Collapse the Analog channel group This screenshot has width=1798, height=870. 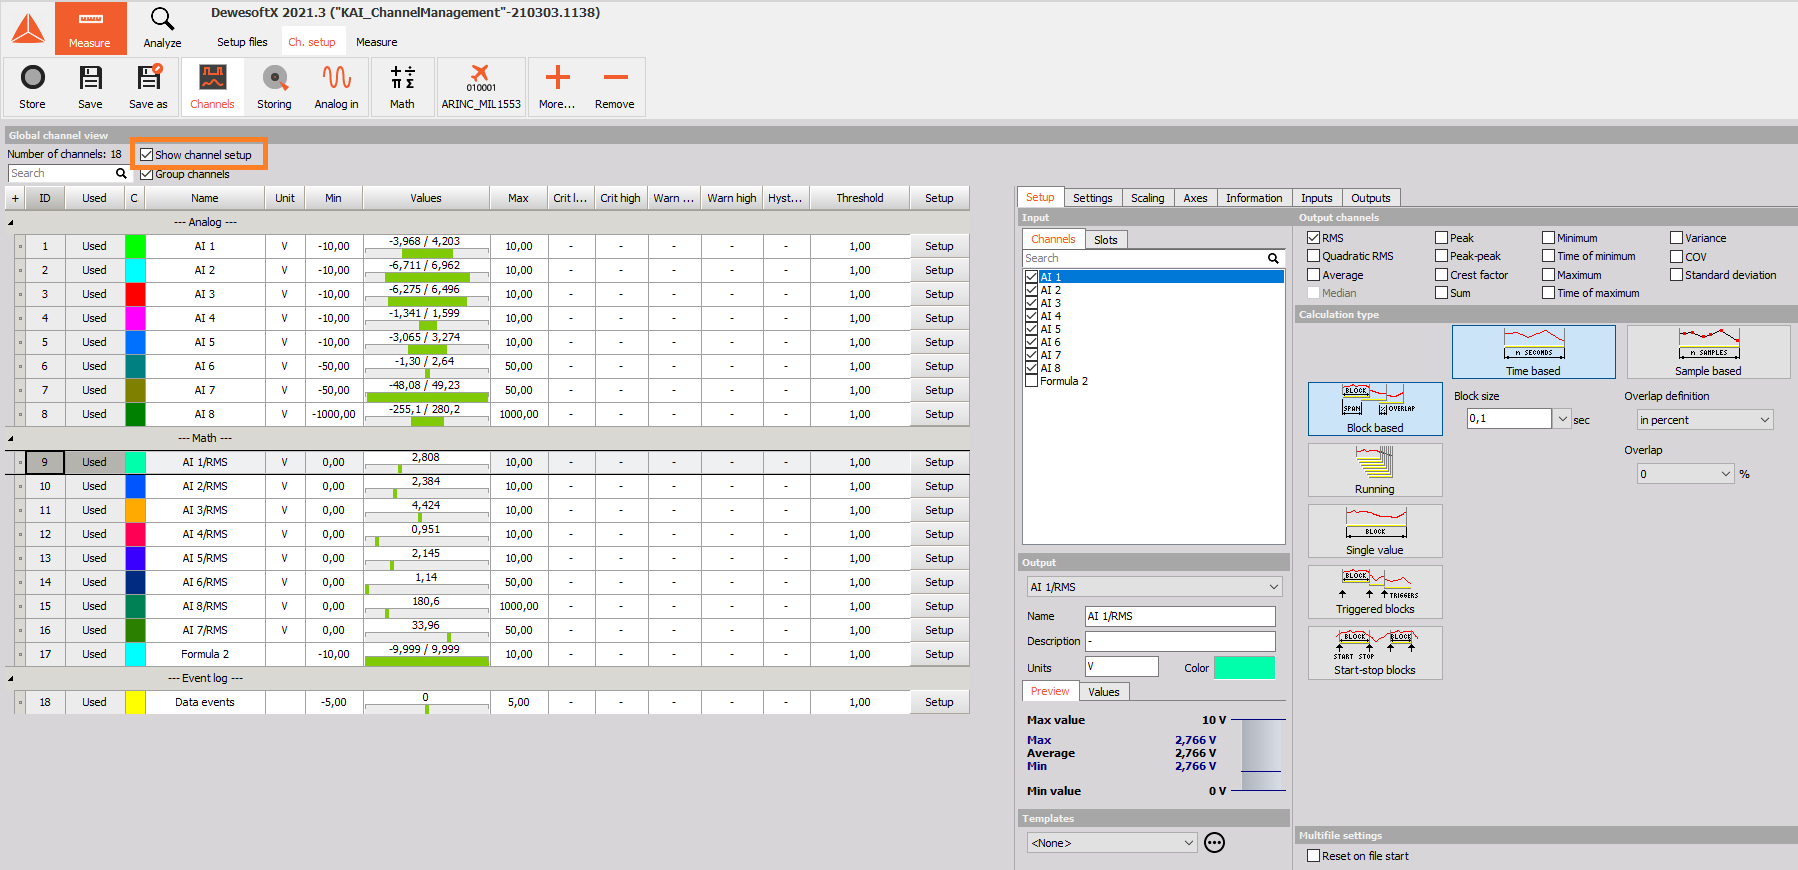11,223
